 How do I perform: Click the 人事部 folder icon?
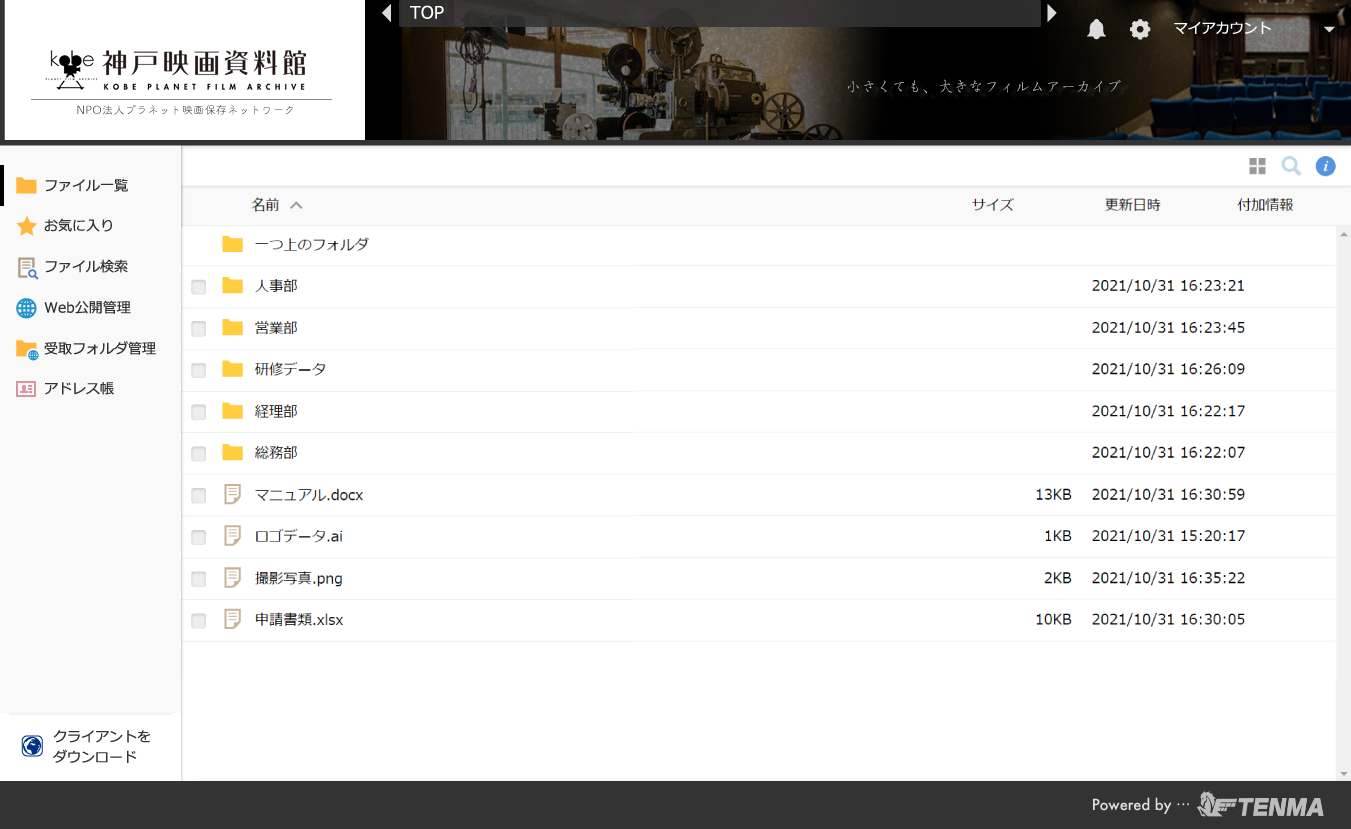233,286
